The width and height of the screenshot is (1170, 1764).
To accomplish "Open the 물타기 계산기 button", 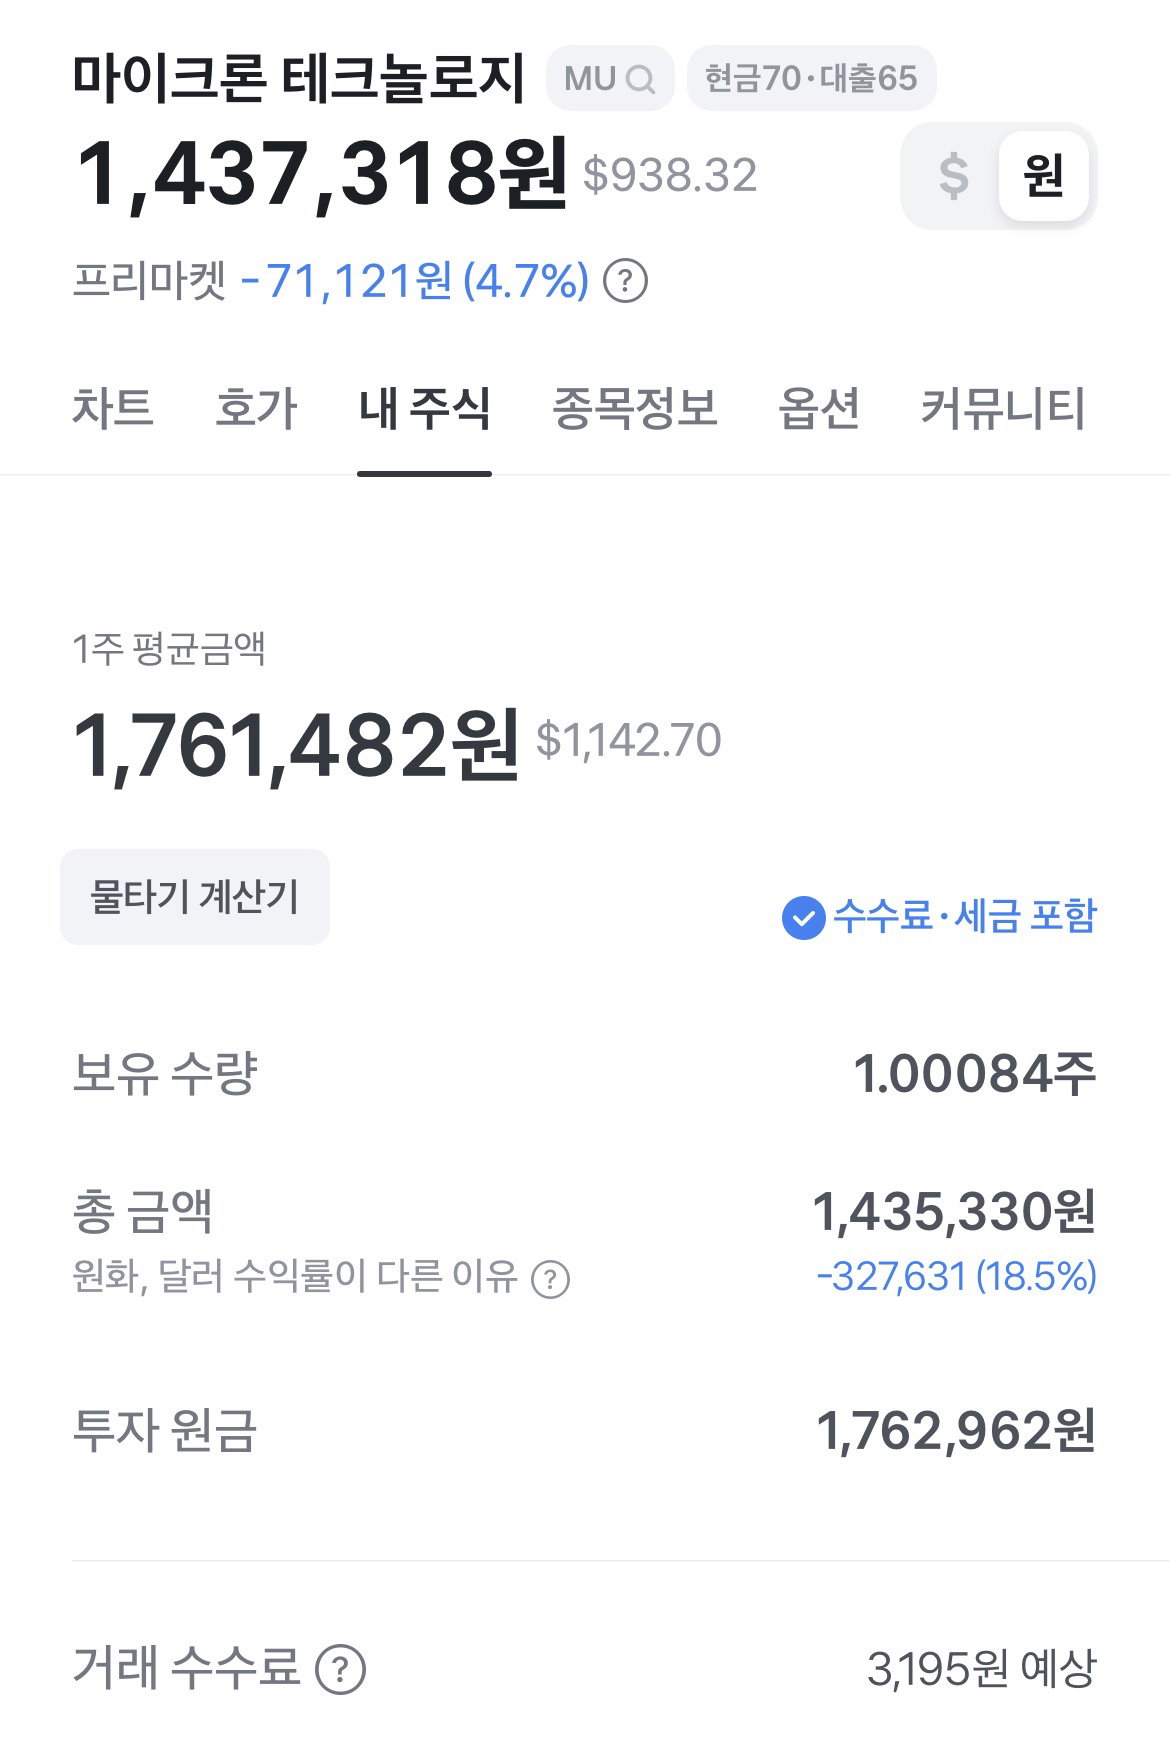I will point(195,897).
